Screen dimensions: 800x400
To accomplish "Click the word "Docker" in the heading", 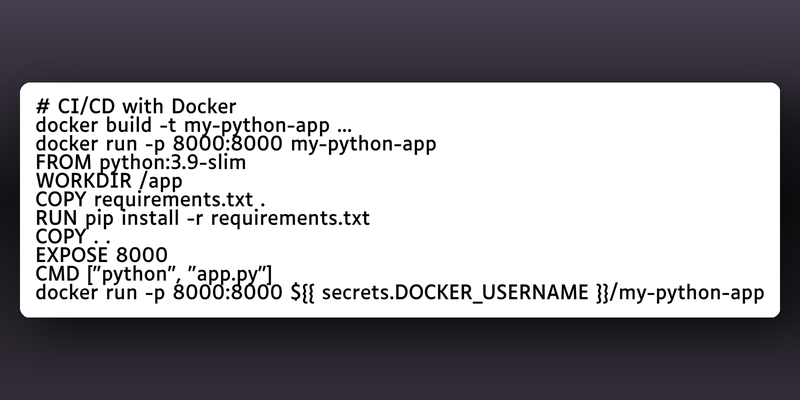I will click(x=204, y=107).
